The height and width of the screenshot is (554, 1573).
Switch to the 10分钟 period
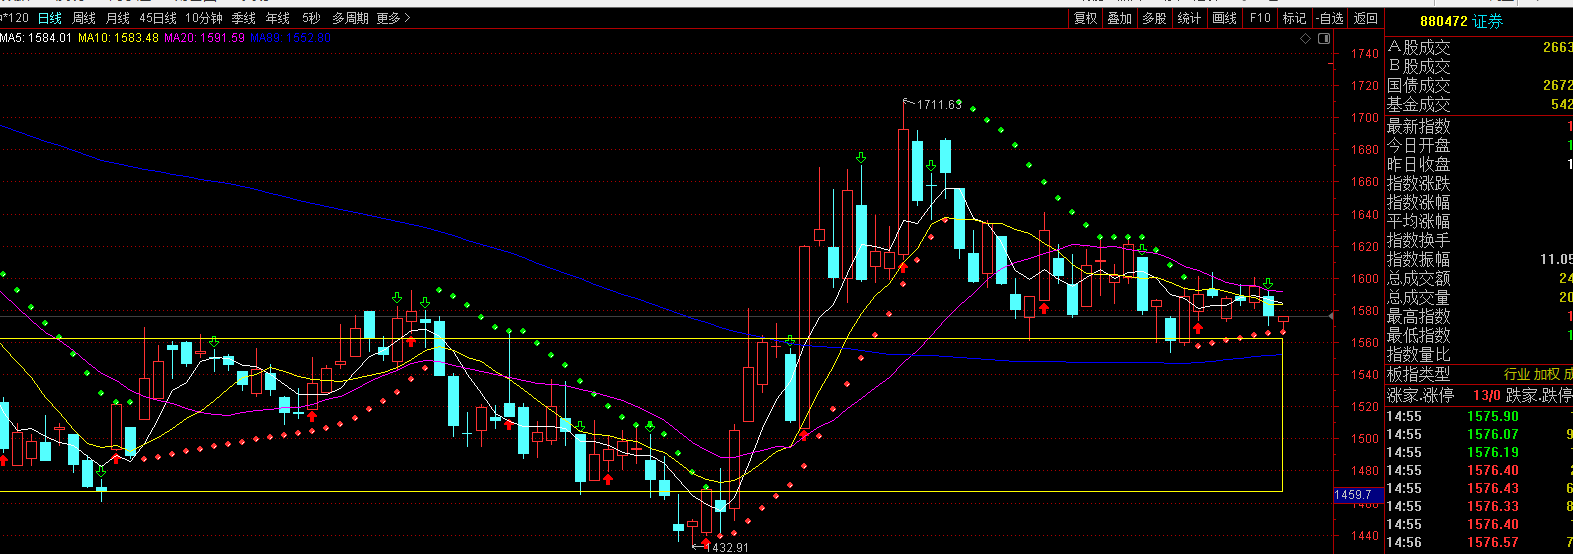[x=204, y=18]
